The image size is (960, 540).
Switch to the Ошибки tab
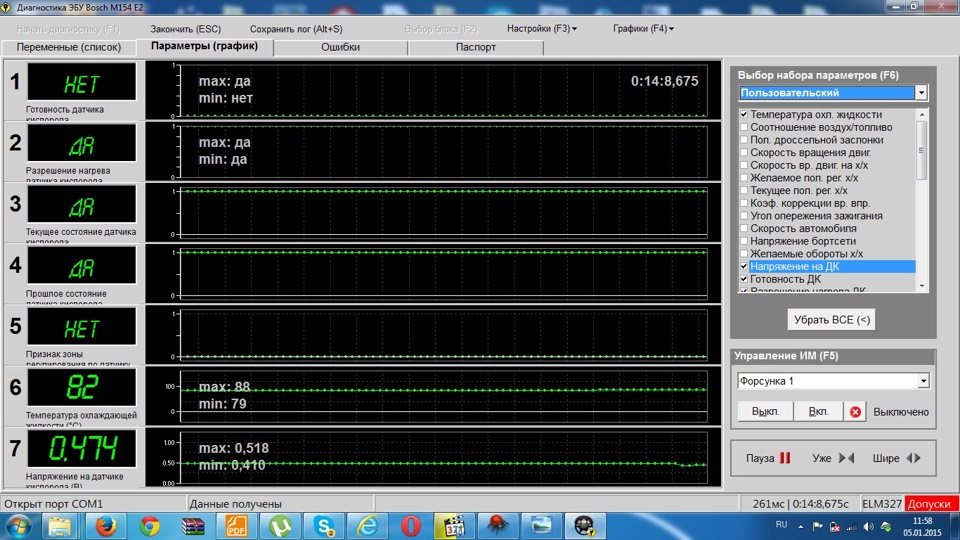[340, 47]
